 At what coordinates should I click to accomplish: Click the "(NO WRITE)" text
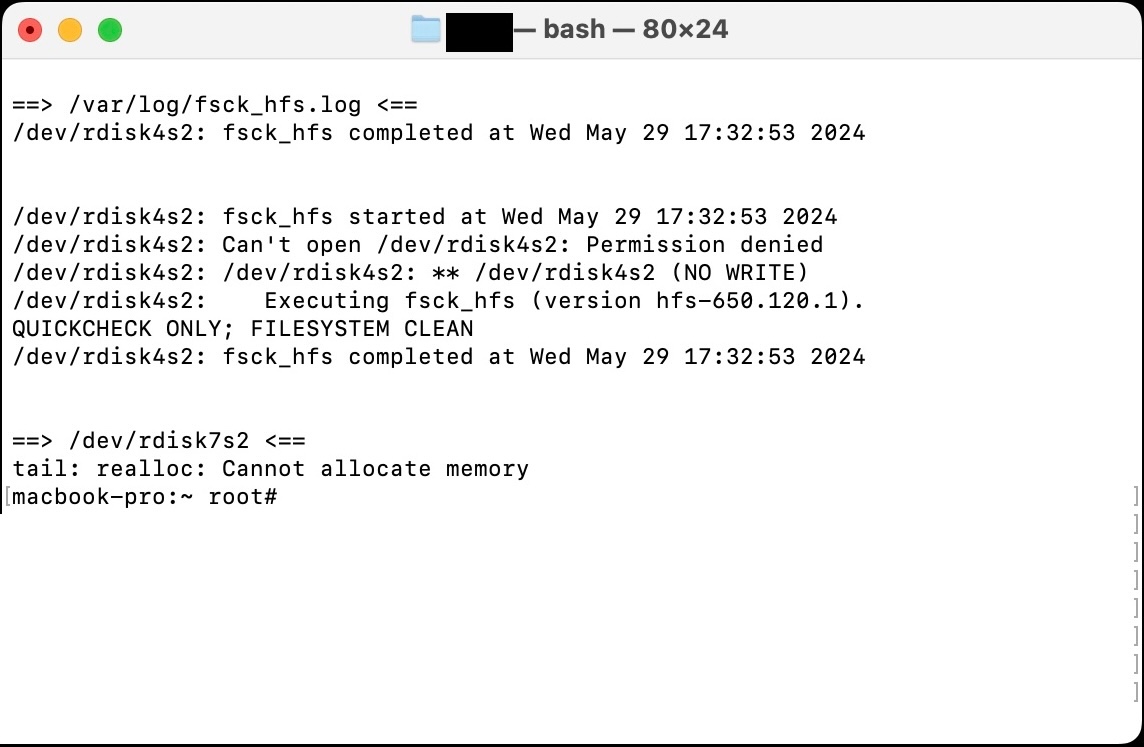[x=739, y=273]
